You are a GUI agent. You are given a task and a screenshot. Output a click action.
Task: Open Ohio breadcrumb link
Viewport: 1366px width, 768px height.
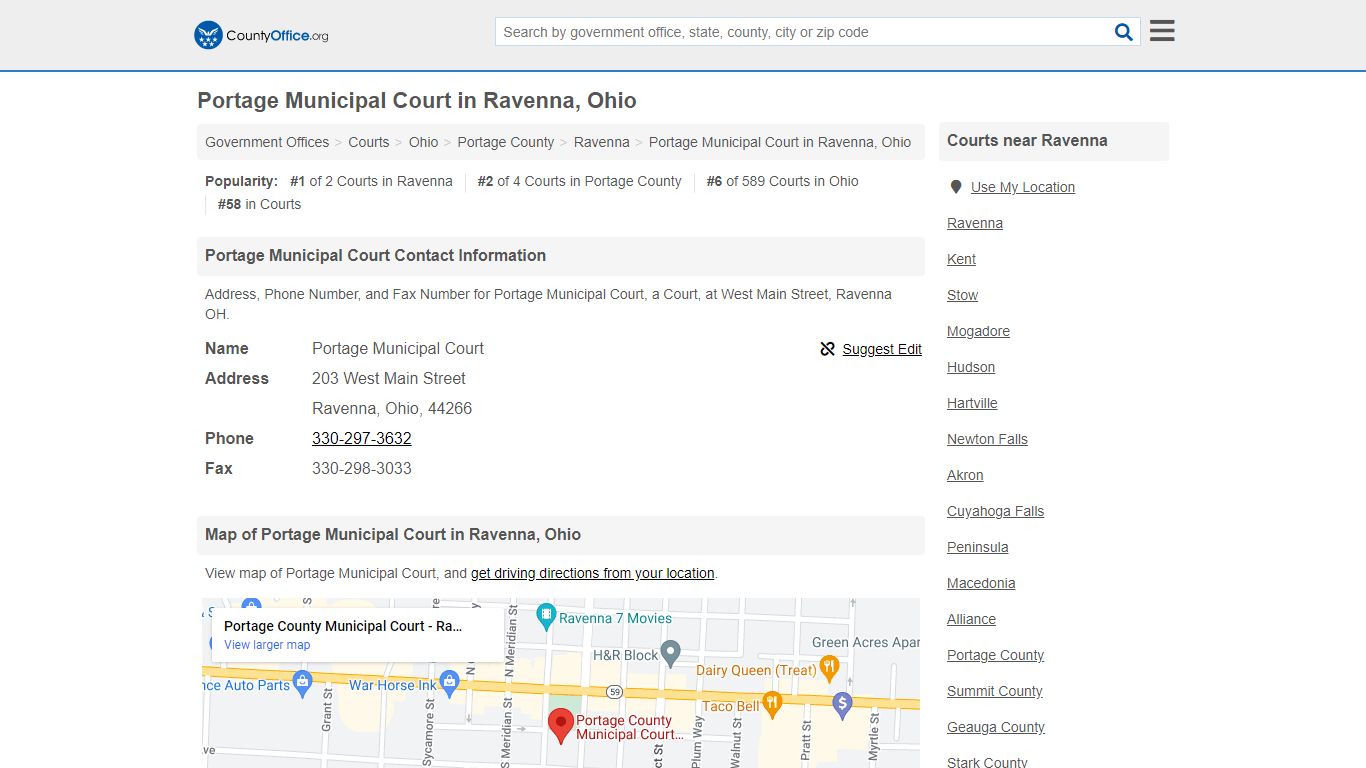[x=423, y=142]
